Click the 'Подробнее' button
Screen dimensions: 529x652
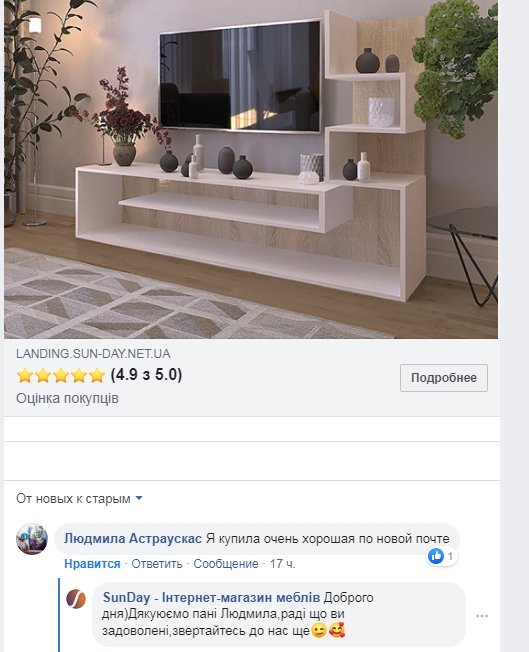click(x=444, y=378)
